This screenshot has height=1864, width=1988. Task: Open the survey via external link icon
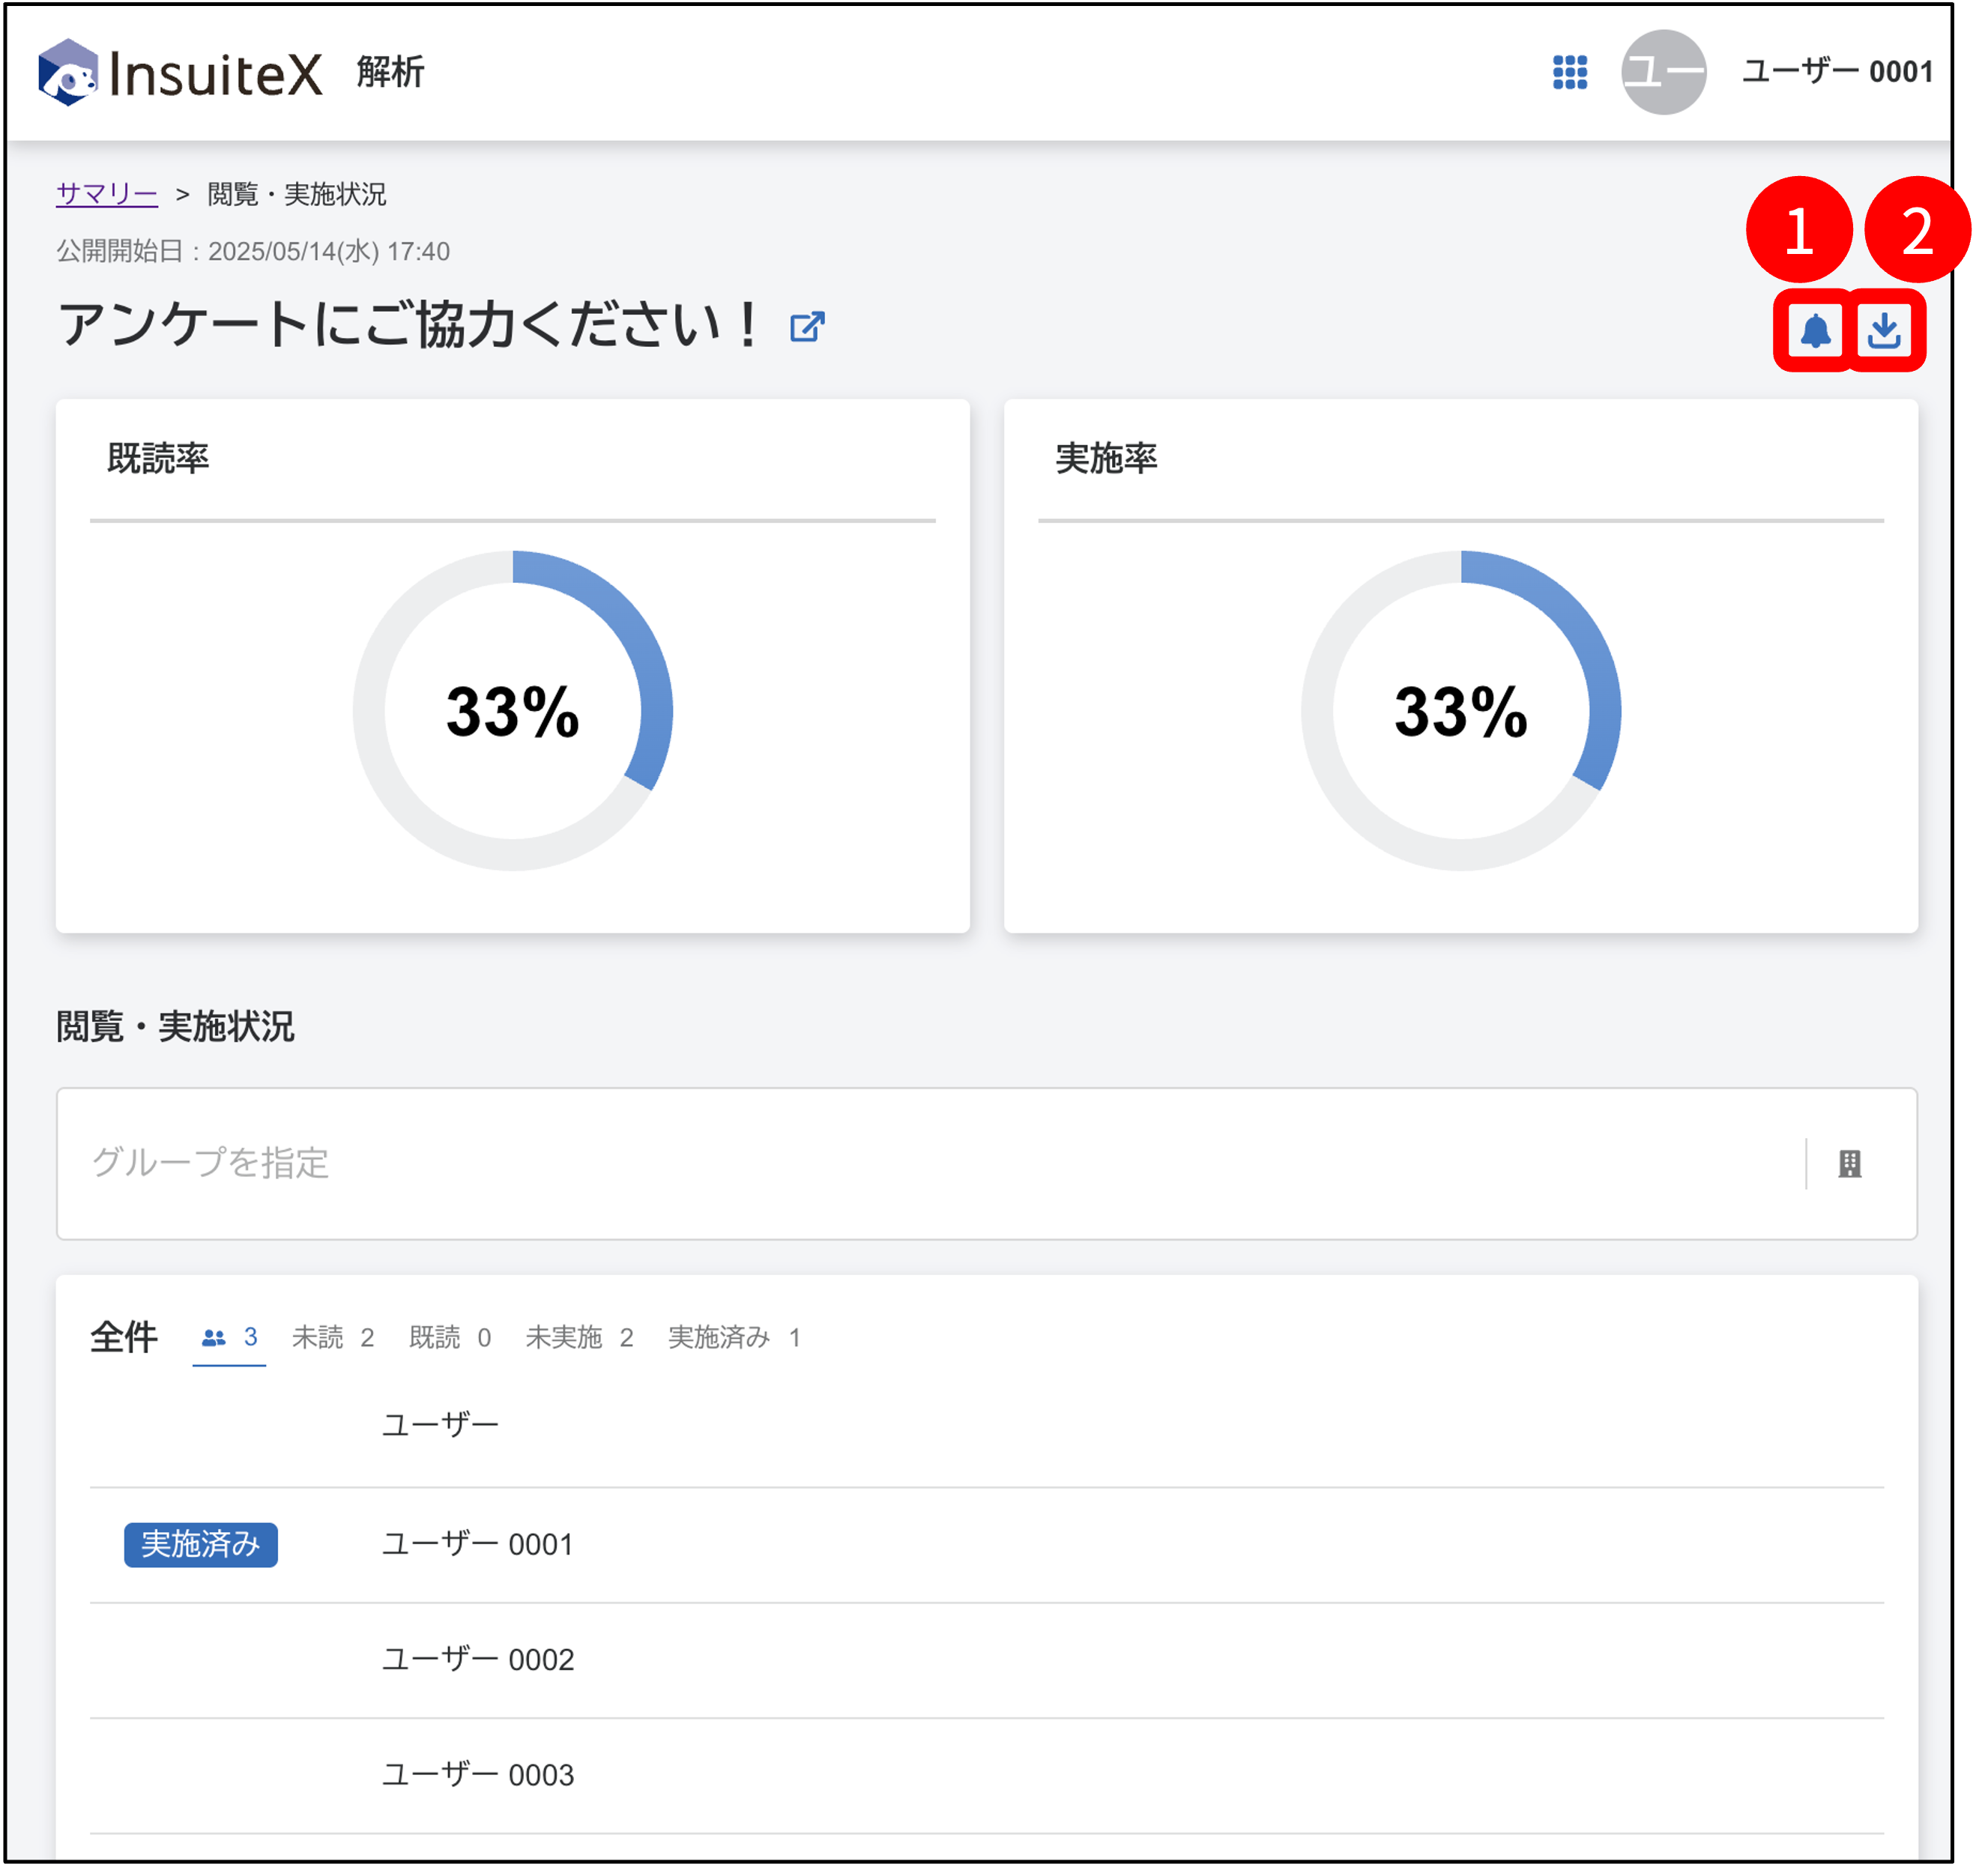[x=807, y=327]
